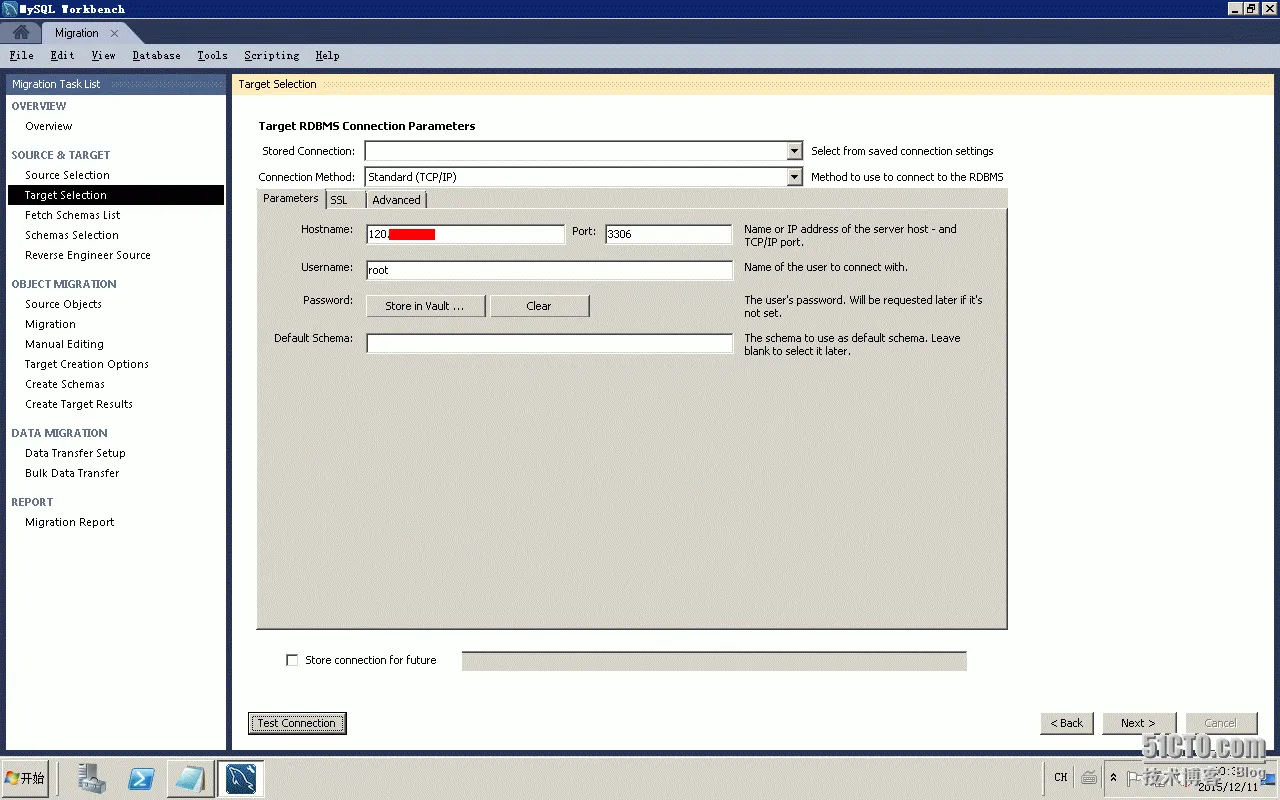Click the SOURCE & TARGET section header
Viewport: 1280px width, 800px height.
click(x=61, y=155)
